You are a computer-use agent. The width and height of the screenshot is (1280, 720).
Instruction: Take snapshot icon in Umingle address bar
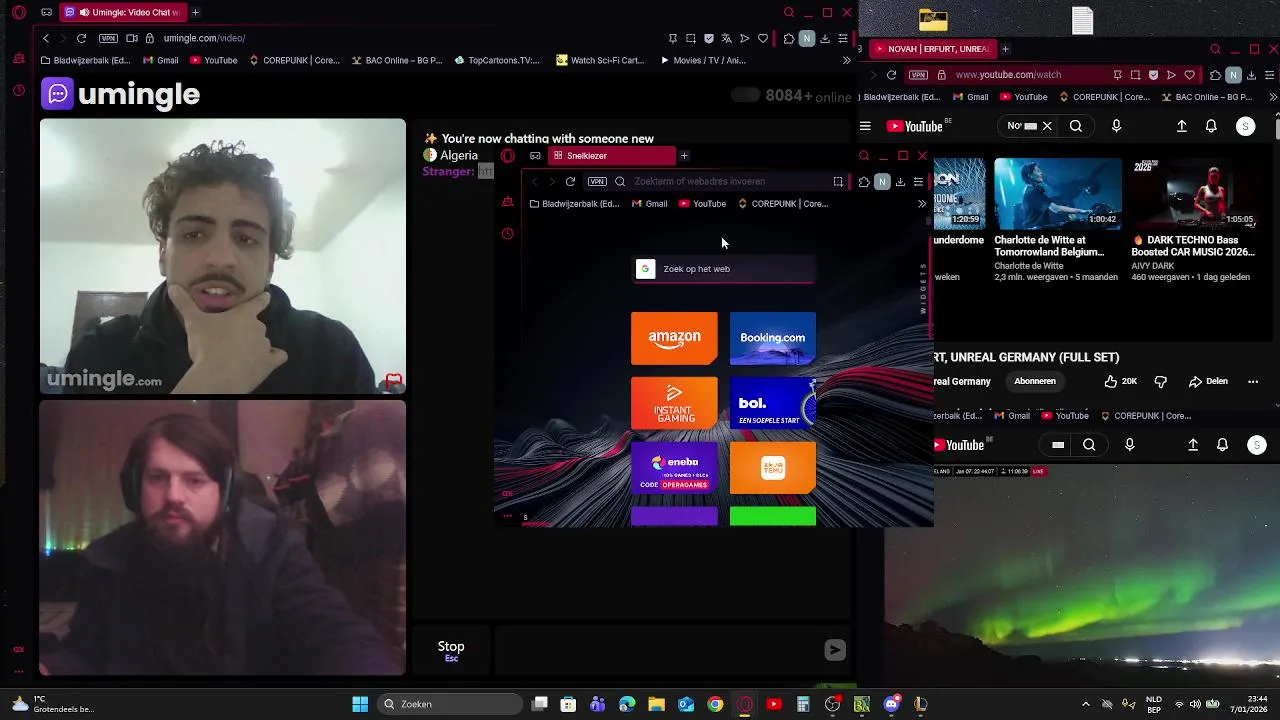click(691, 38)
